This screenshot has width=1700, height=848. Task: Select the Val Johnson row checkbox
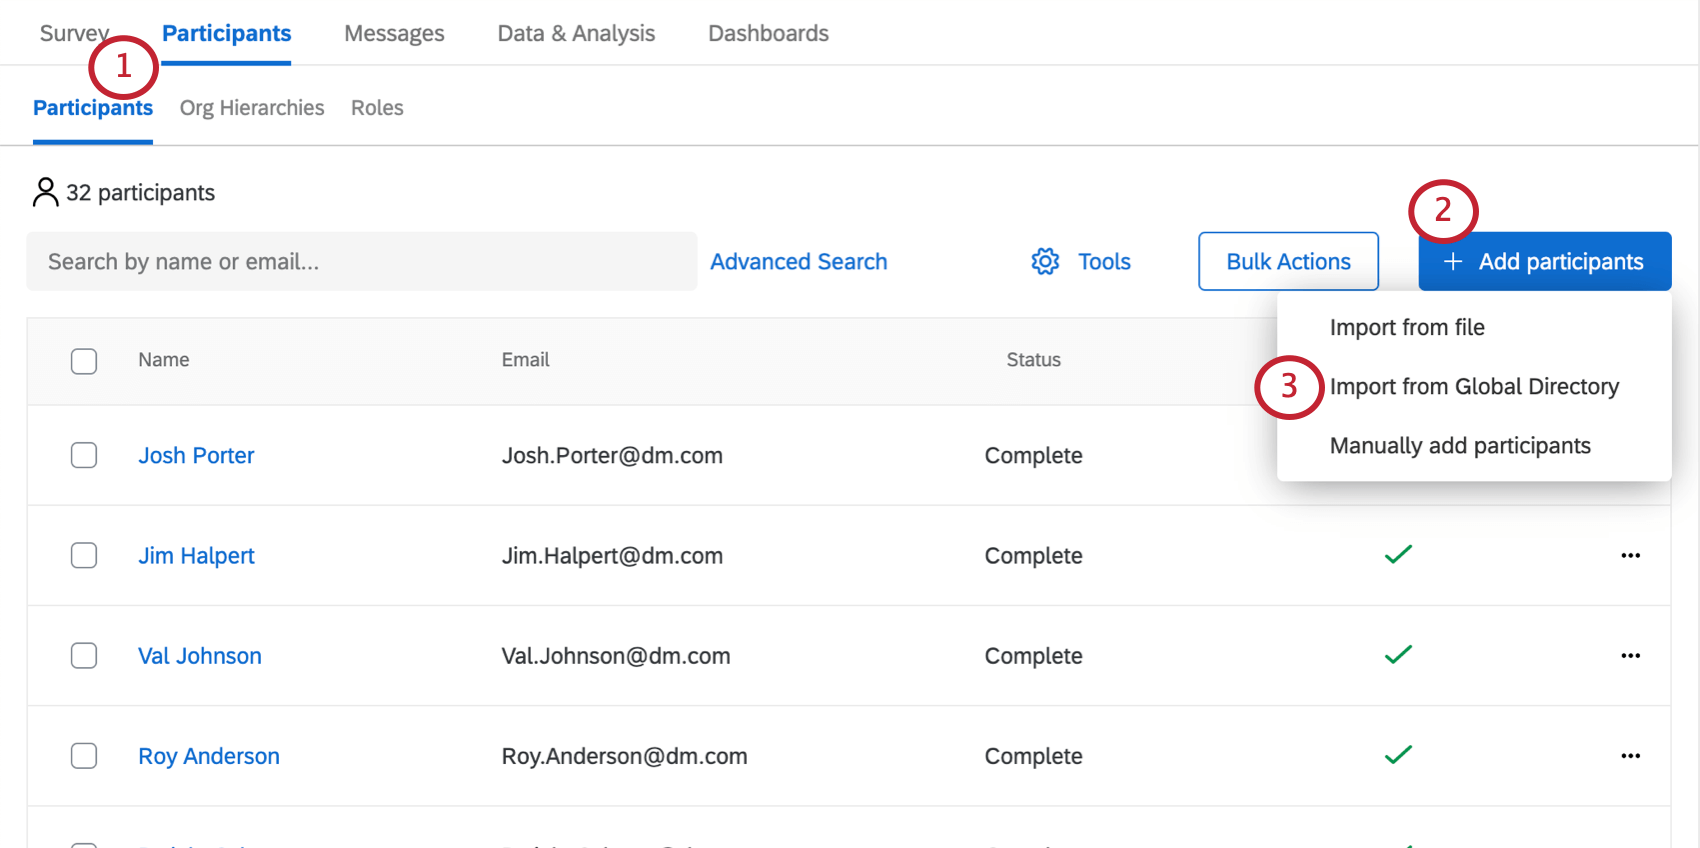coord(84,655)
